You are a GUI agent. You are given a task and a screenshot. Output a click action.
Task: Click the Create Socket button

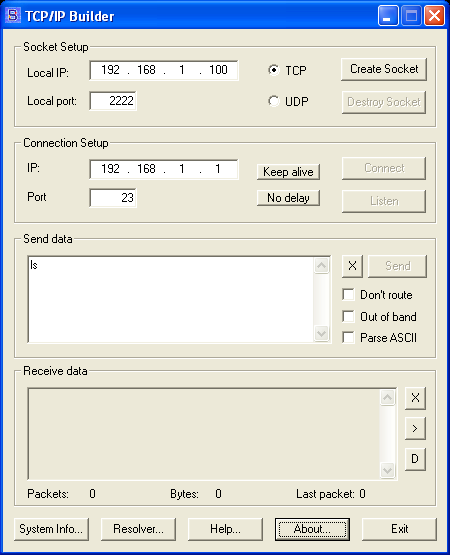[x=384, y=69]
